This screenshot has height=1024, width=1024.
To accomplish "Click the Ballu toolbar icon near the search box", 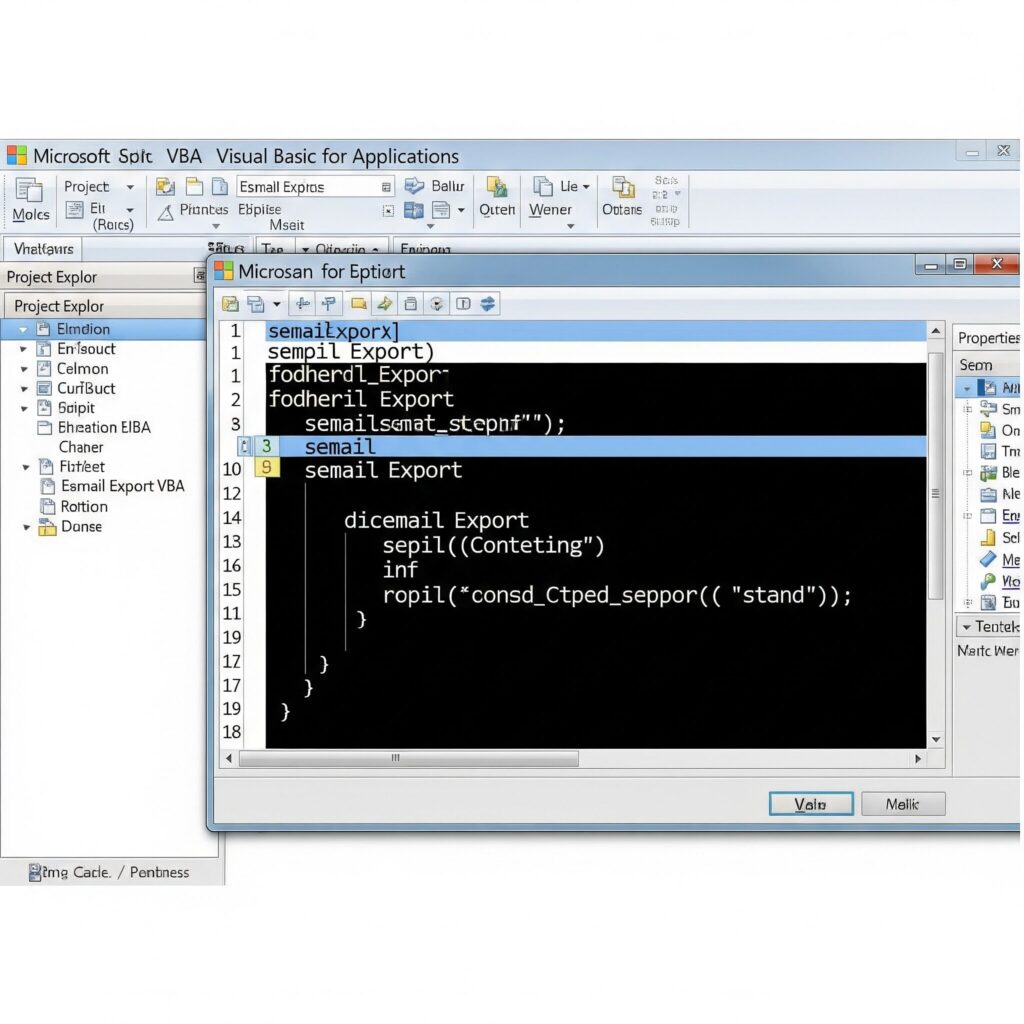I will pyautogui.click(x=413, y=186).
